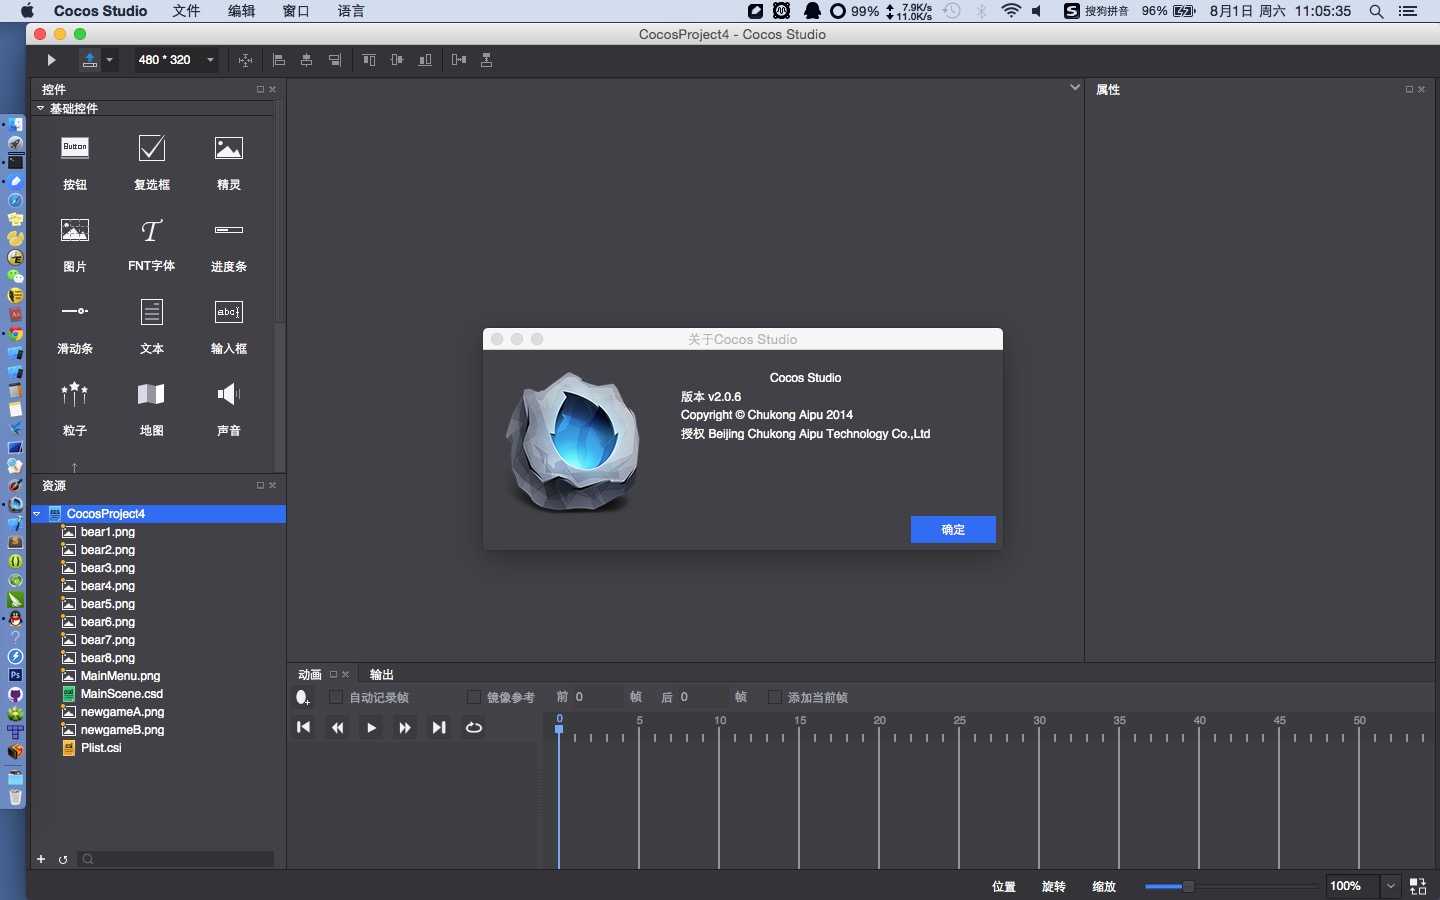The height and width of the screenshot is (900, 1440).
Task: Confirm About dialog with 确定 button
Action: pos(953,530)
